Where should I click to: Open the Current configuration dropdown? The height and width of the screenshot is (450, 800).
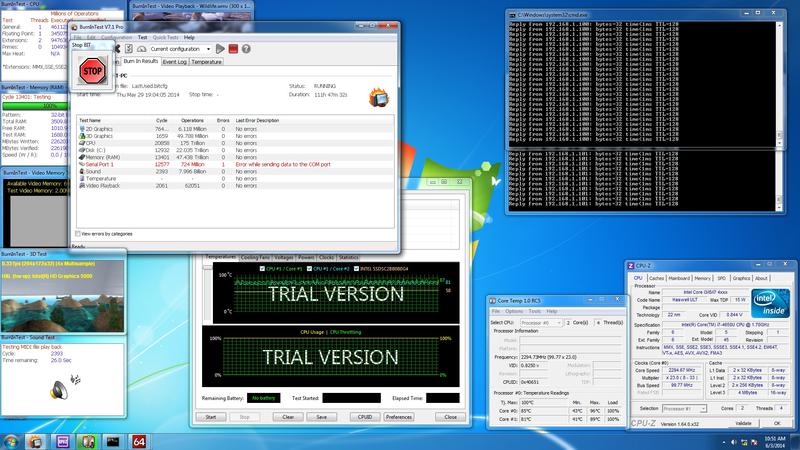click(181, 49)
